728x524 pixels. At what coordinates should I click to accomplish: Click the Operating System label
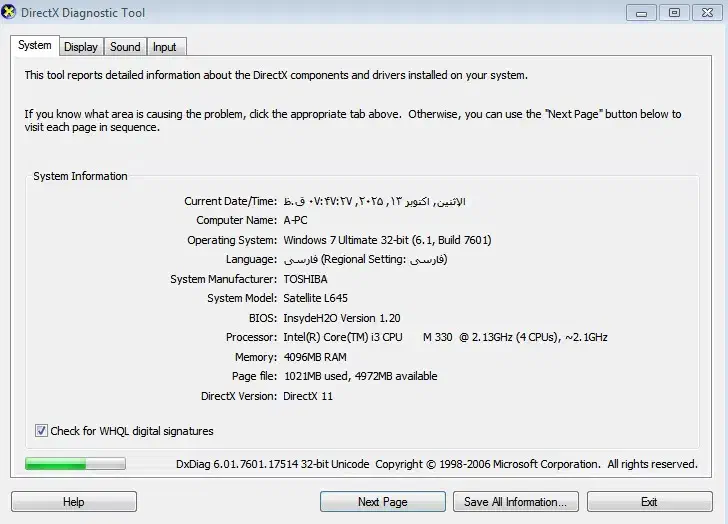232,240
